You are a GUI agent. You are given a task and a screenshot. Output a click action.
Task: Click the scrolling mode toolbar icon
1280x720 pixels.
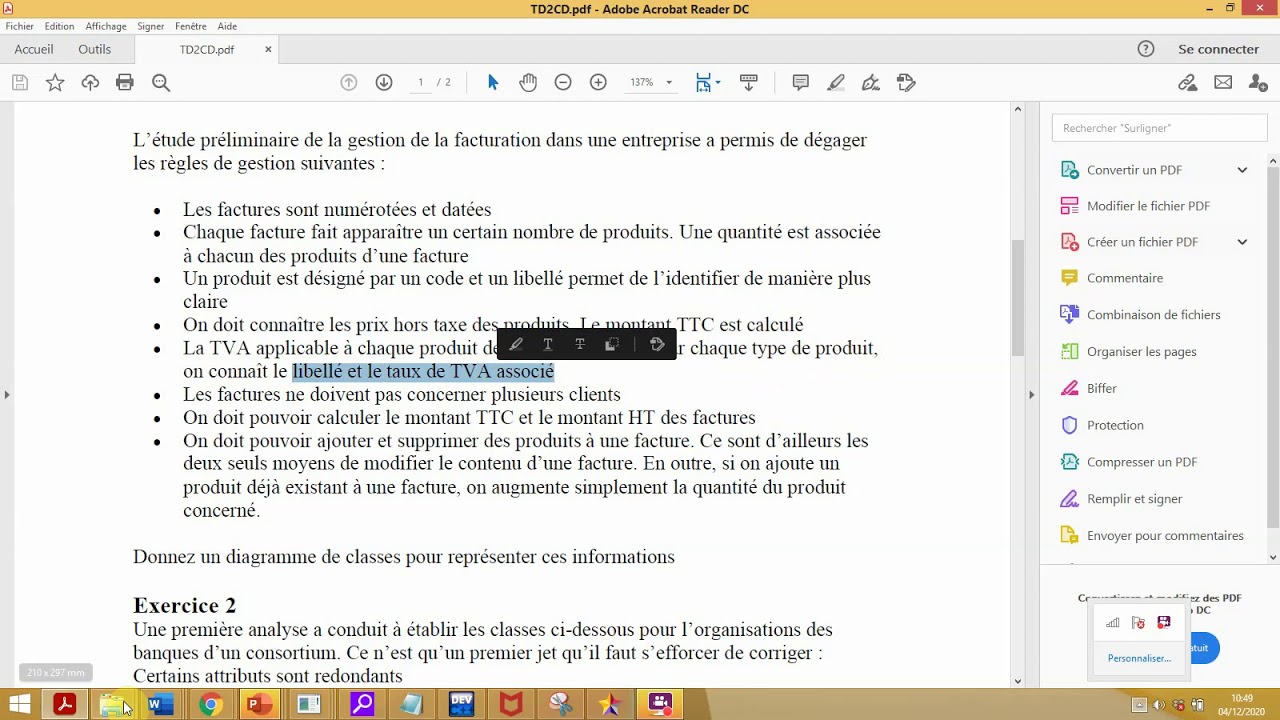coord(749,82)
